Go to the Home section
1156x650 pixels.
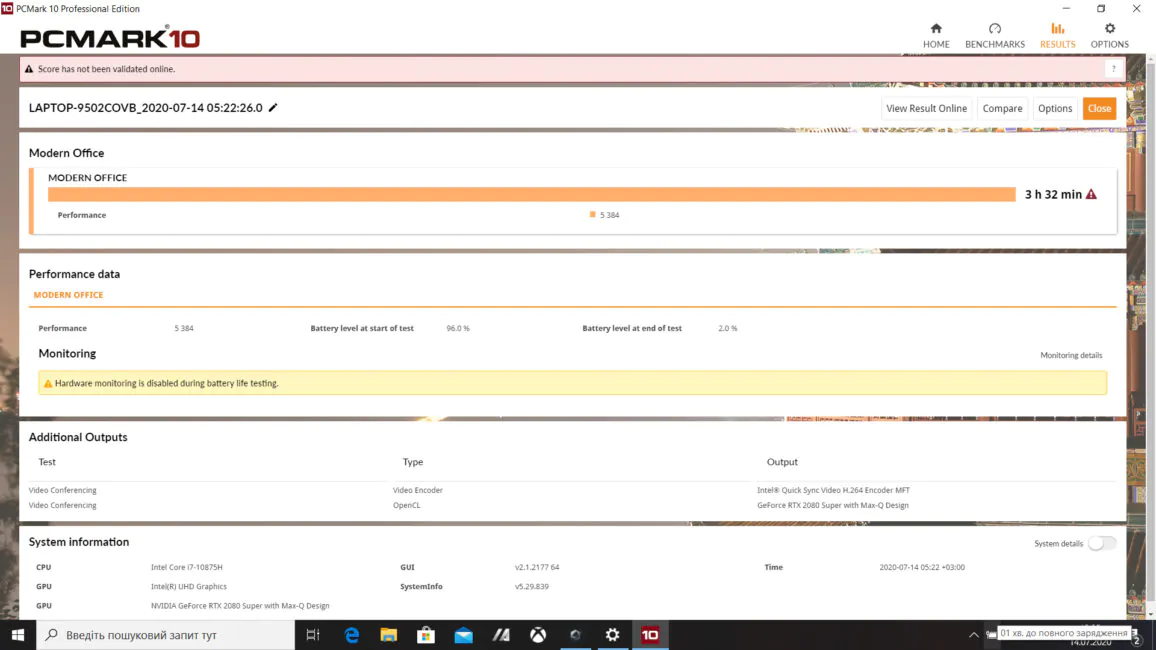click(x=936, y=35)
